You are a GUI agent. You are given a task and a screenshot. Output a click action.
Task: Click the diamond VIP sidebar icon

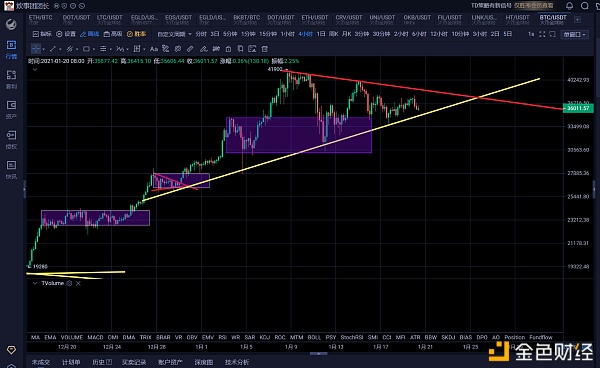pos(11,350)
